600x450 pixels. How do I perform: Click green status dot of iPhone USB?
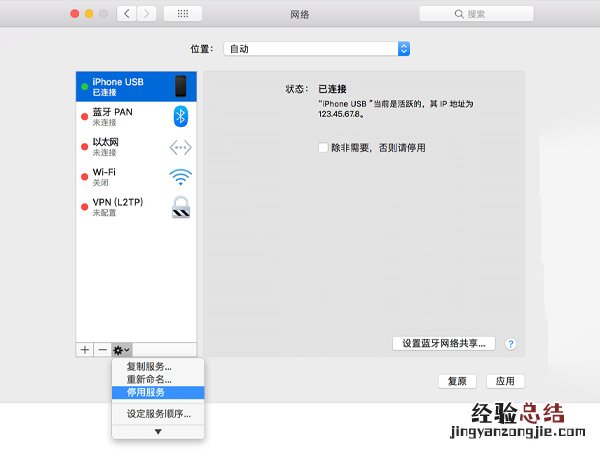point(85,87)
